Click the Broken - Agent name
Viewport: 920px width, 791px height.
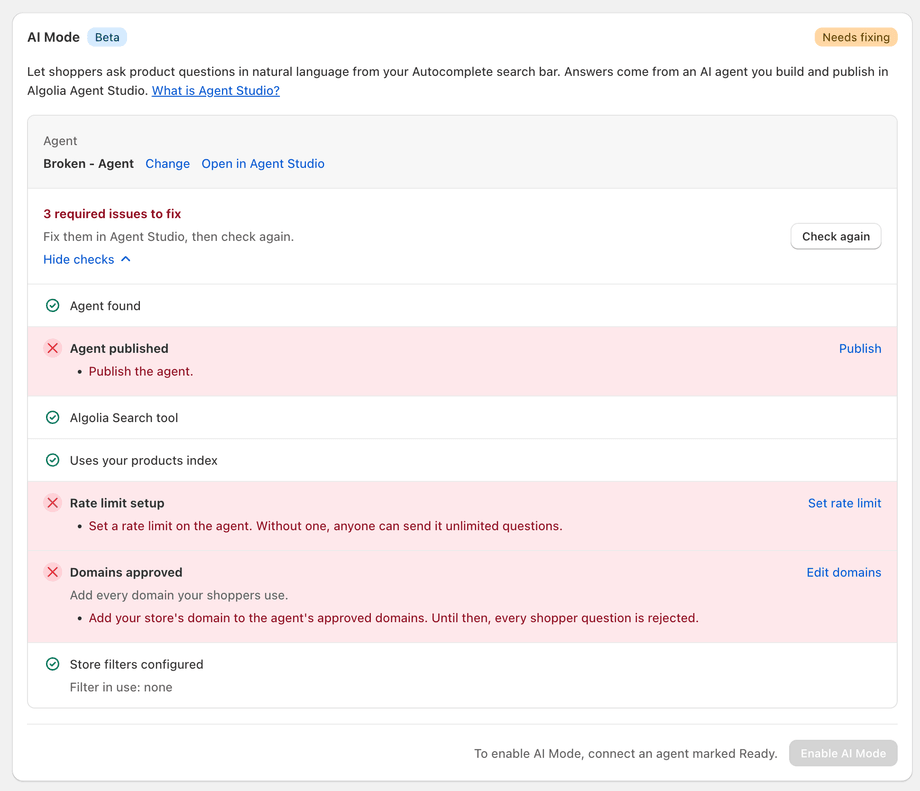tap(89, 164)
